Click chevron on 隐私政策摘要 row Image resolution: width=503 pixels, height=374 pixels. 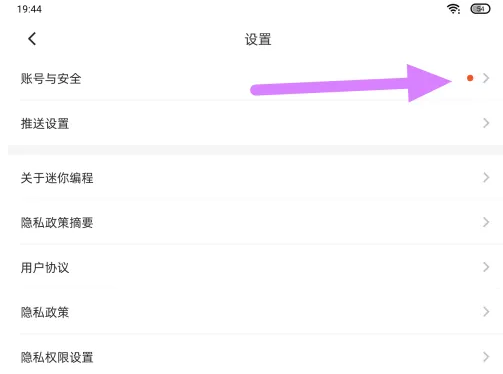(486, 222)
